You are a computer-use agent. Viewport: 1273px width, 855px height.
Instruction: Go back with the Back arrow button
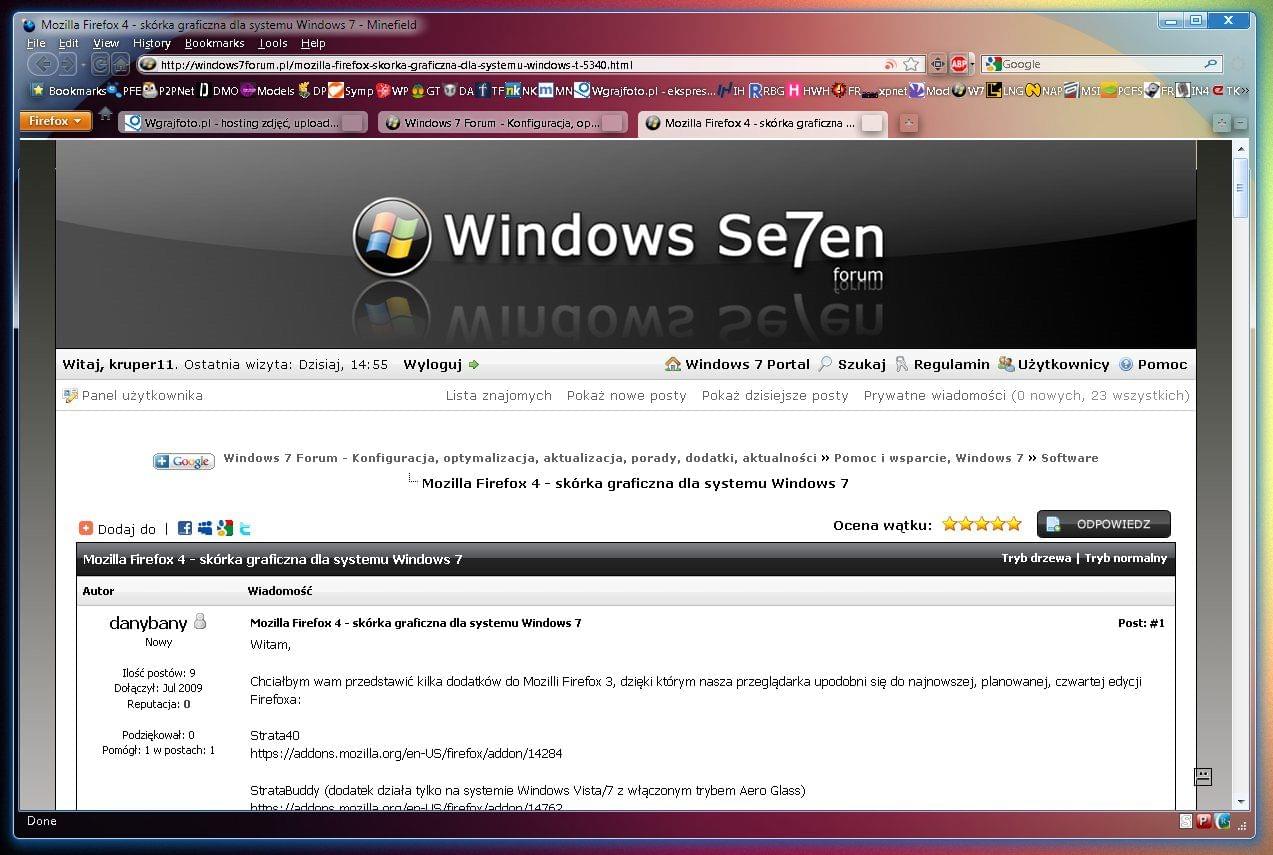41,64
